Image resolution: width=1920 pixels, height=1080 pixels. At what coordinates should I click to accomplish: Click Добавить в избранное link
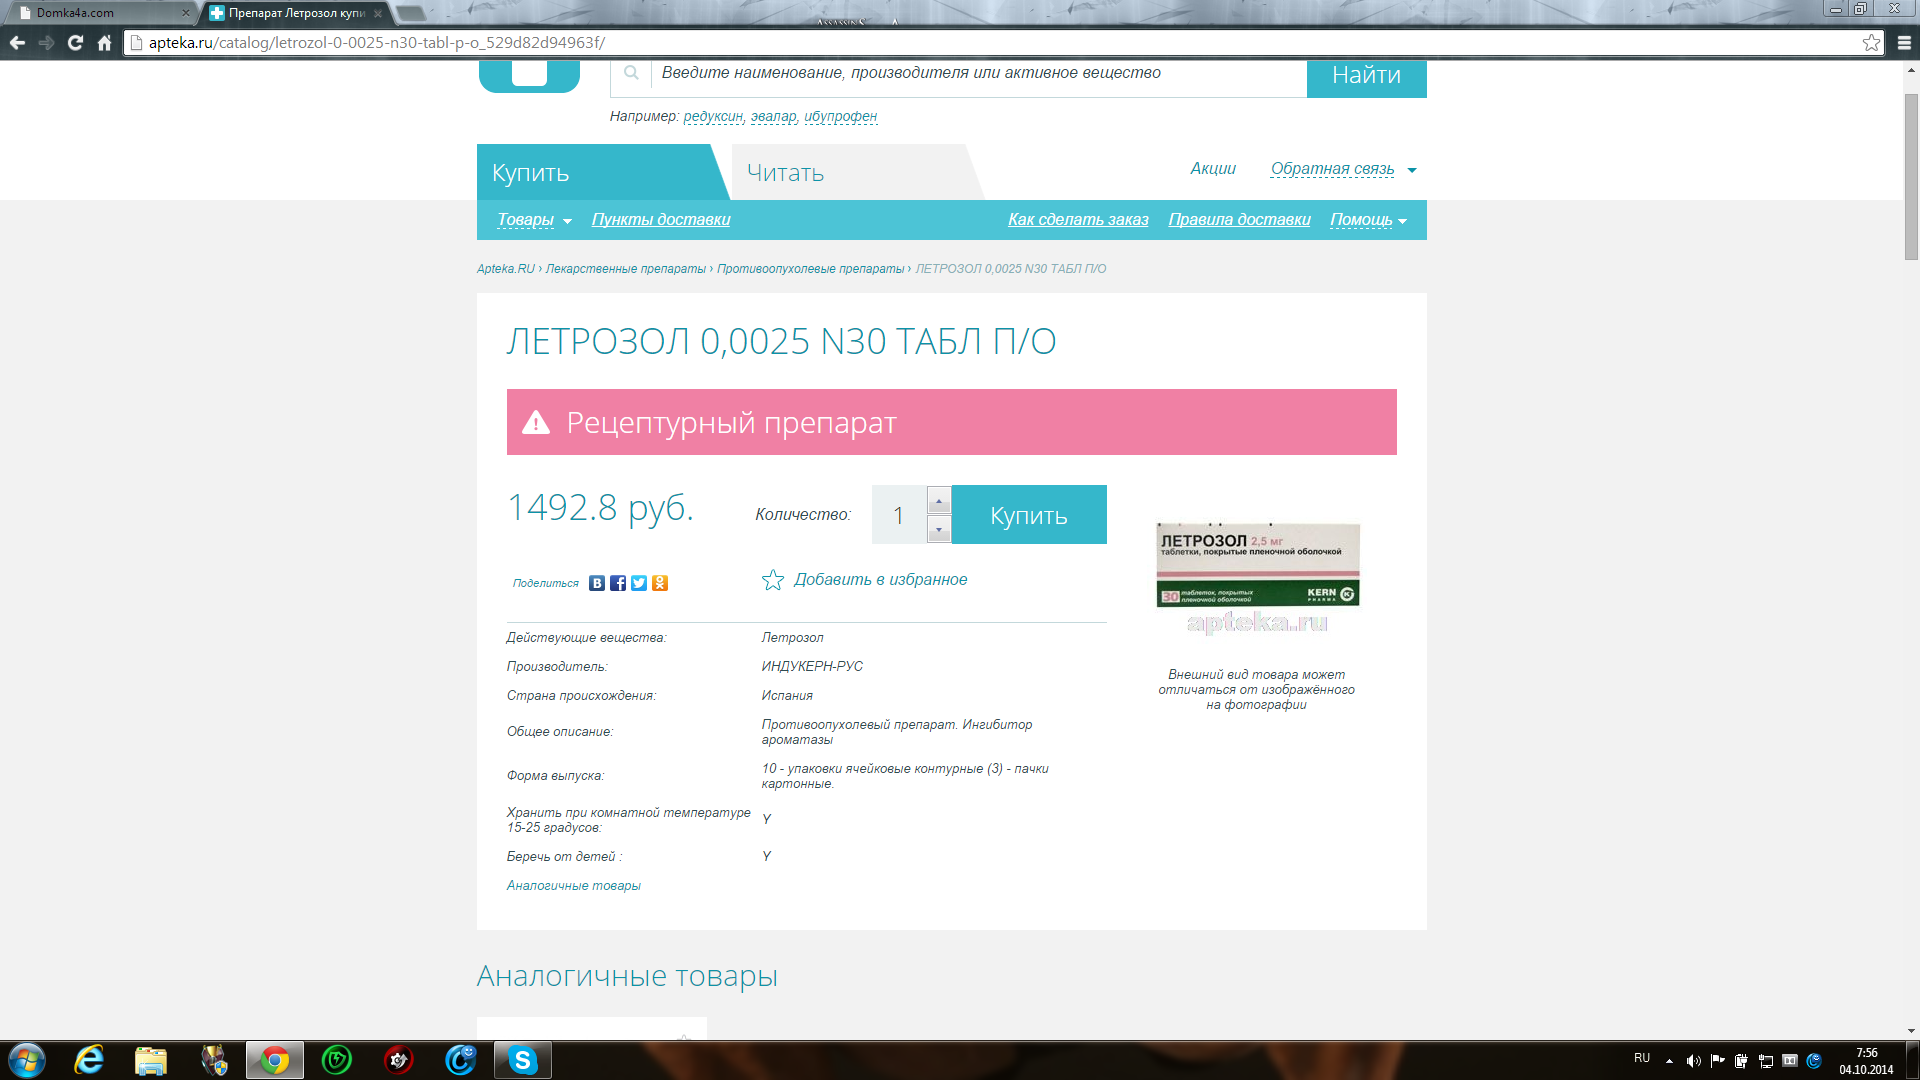point(880,580)
